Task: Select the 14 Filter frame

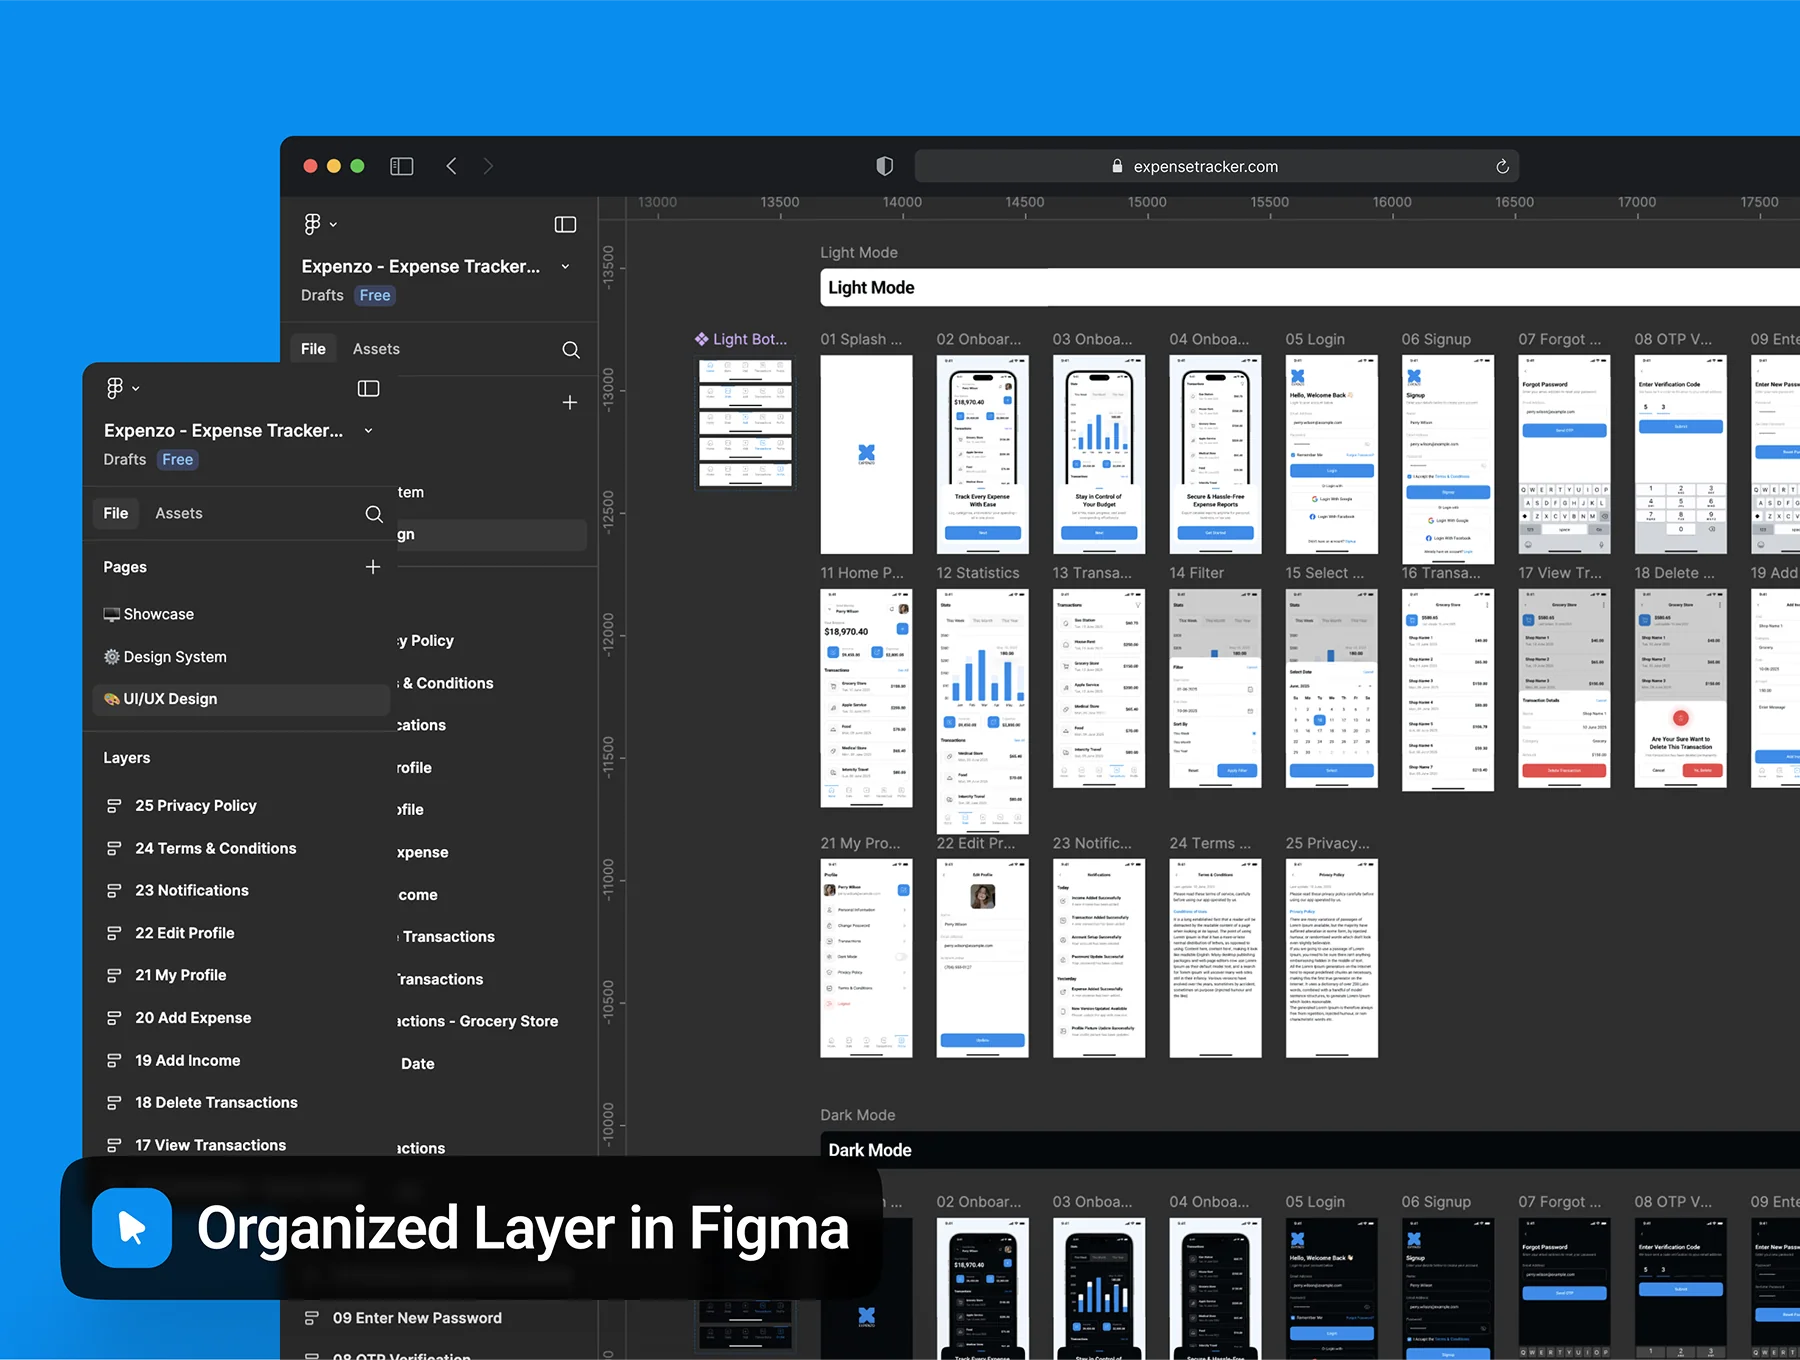Action: 1215,688
